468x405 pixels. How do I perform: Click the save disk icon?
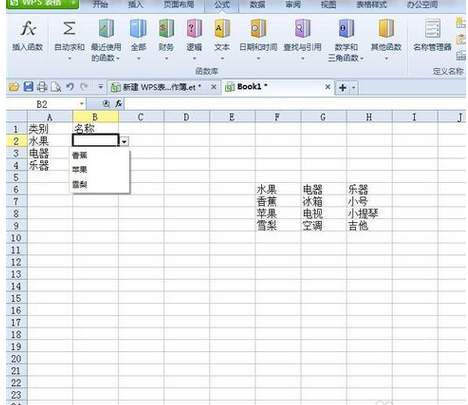(x=28, y=87)
